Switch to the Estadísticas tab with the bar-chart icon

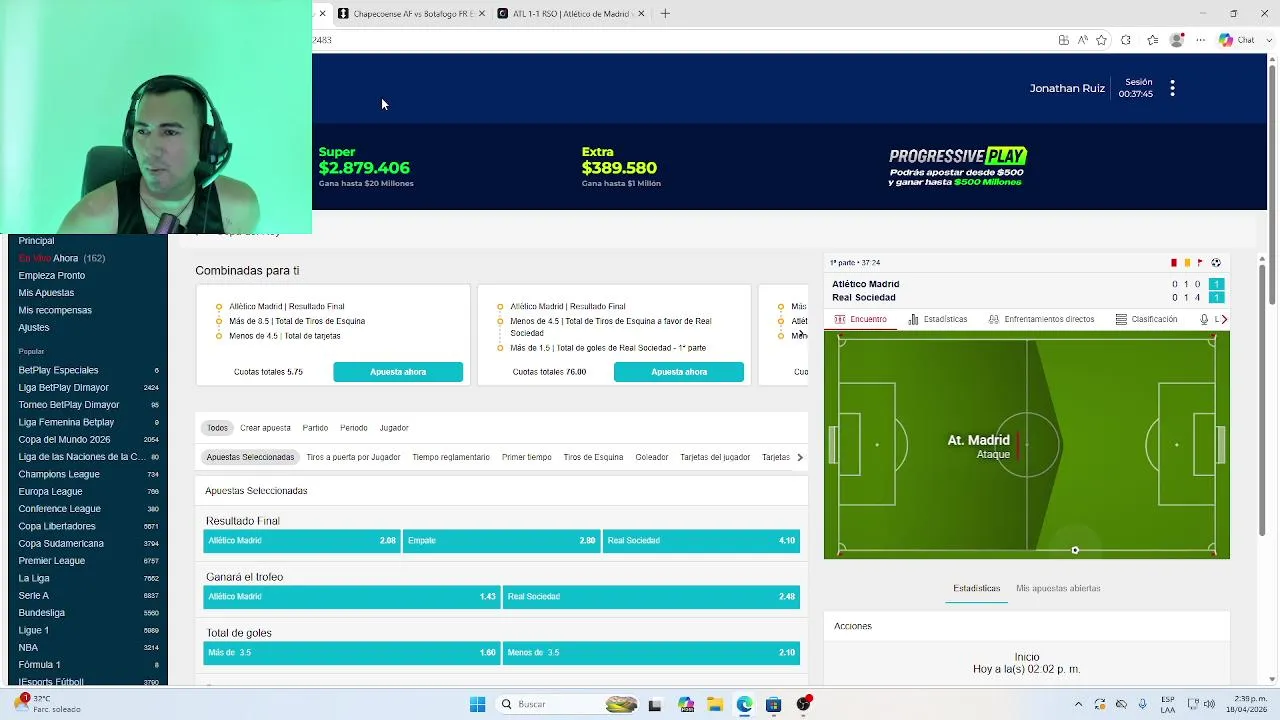938,319
